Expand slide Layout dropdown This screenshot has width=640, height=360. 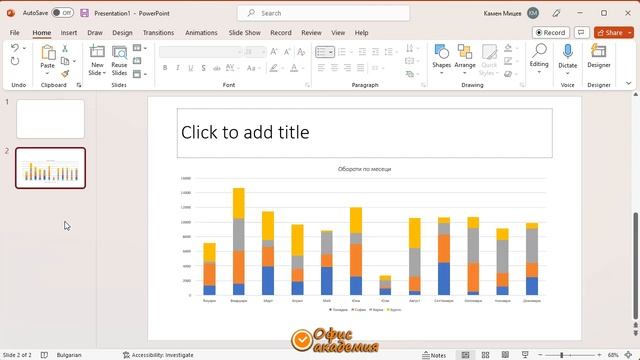(140, 48)
